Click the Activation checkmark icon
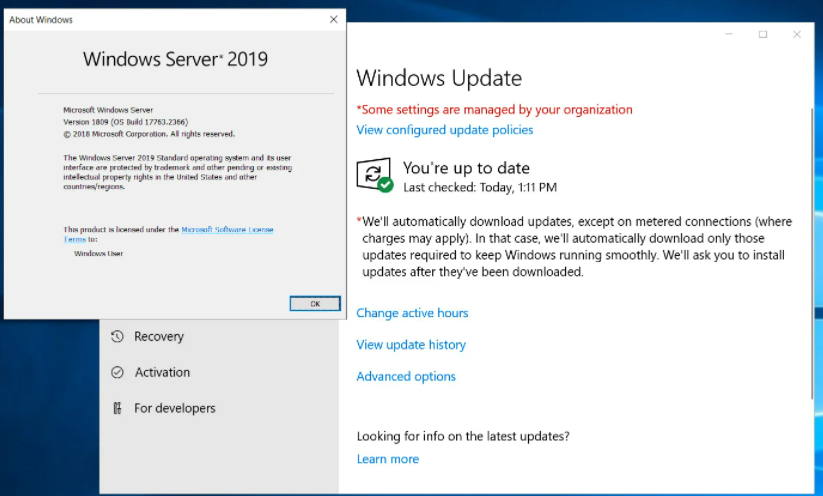The image size is (823, 496). point(117,373)
